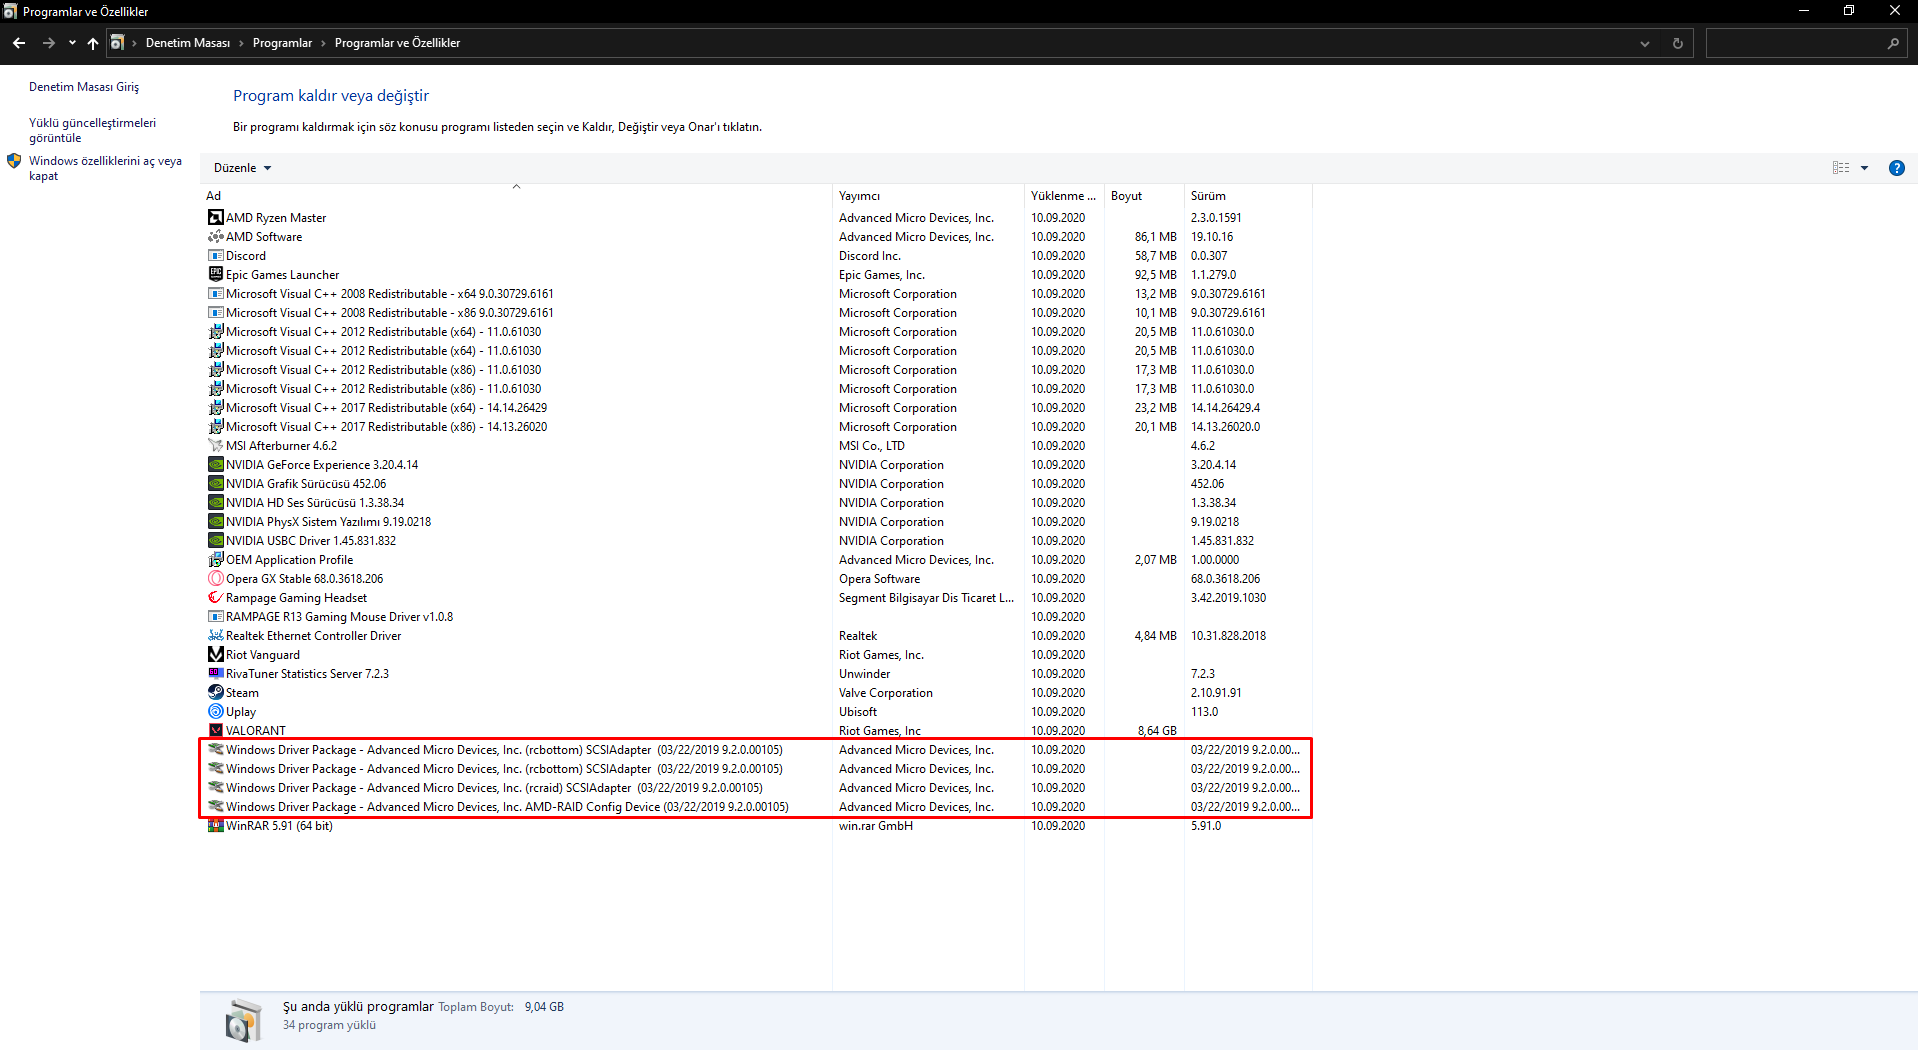Select NVIDIA Grafik Sürücüsü 452.06 row

[x=756, y=483]
